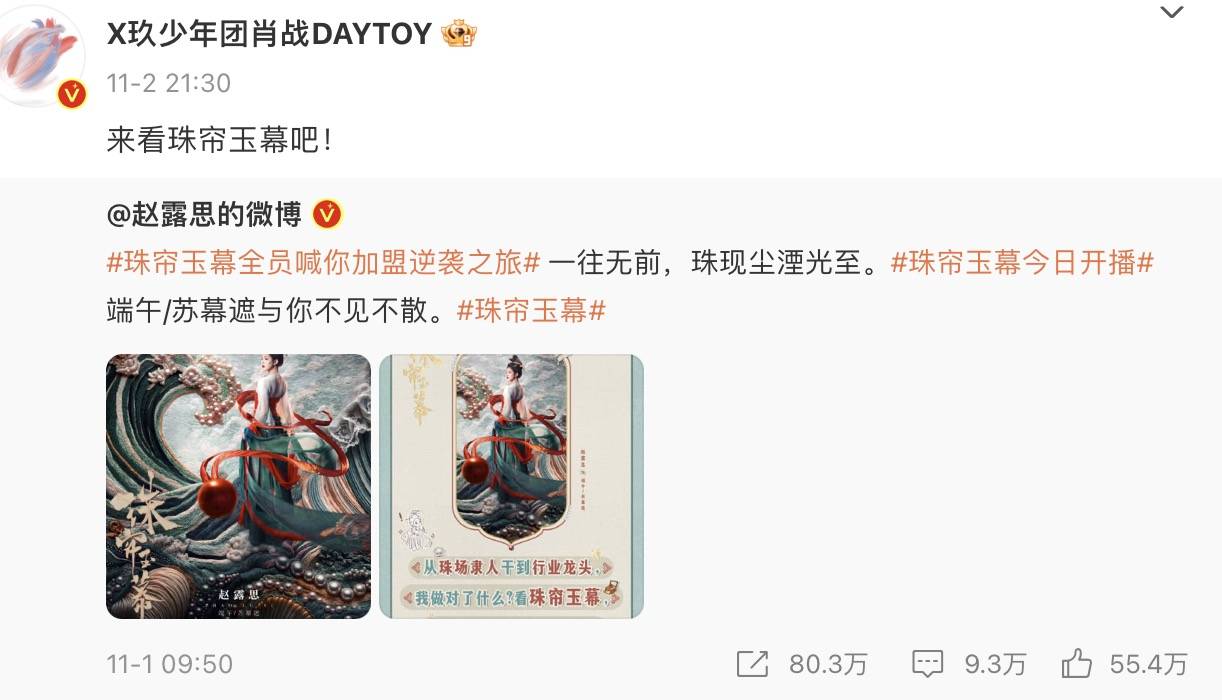Click the X玖少年团肖战DAYTOY profile avatar
The image size is (1222, 700).
point(42,56)
